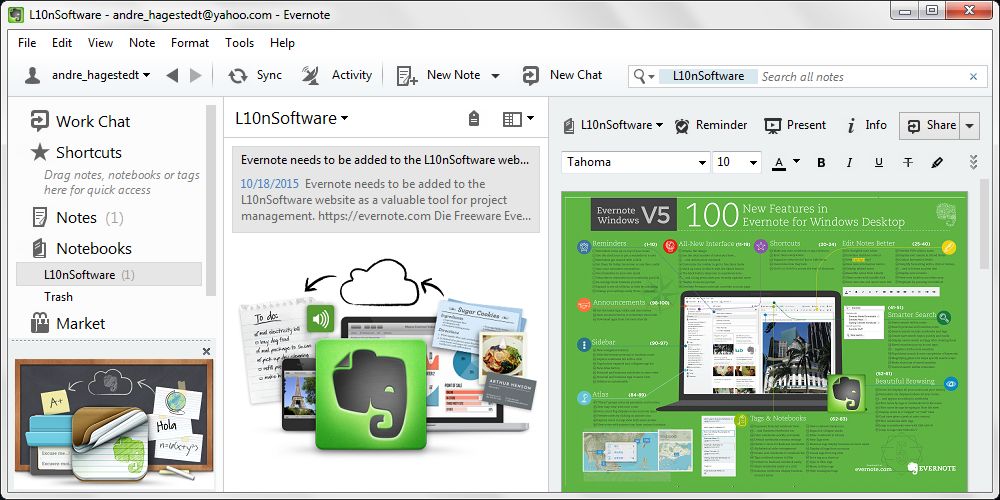1000x500 pixels.
Task: Open the Note menu
Action: click(x=142, y=43)
